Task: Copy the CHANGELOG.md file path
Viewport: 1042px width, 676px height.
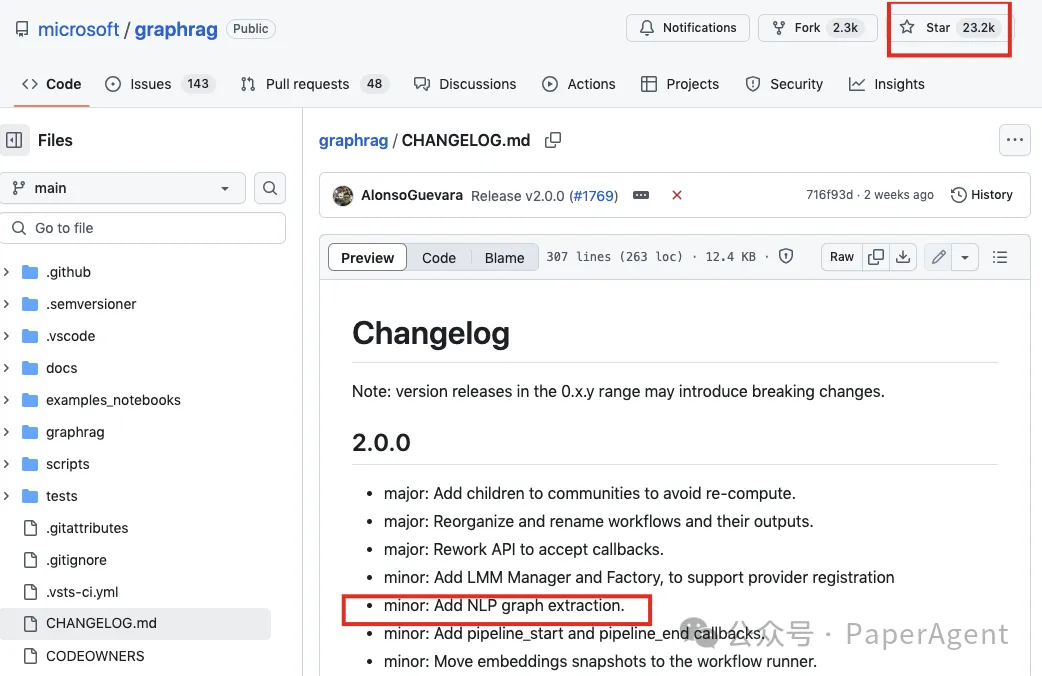Action: pos(553,141)
